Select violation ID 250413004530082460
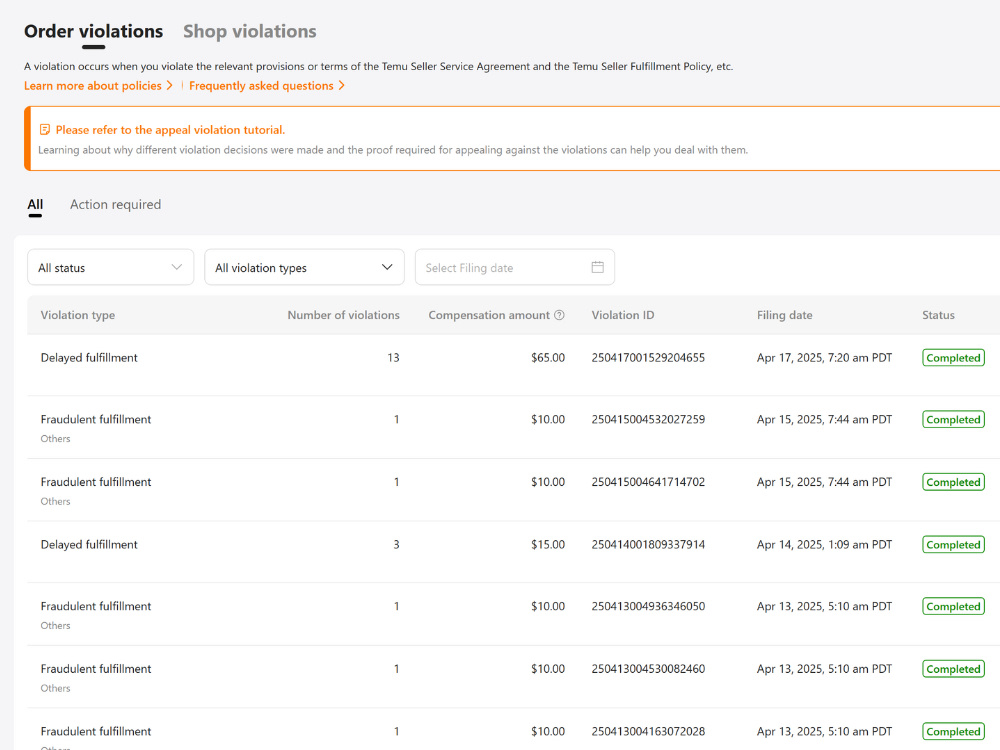 tap(648, 669)
